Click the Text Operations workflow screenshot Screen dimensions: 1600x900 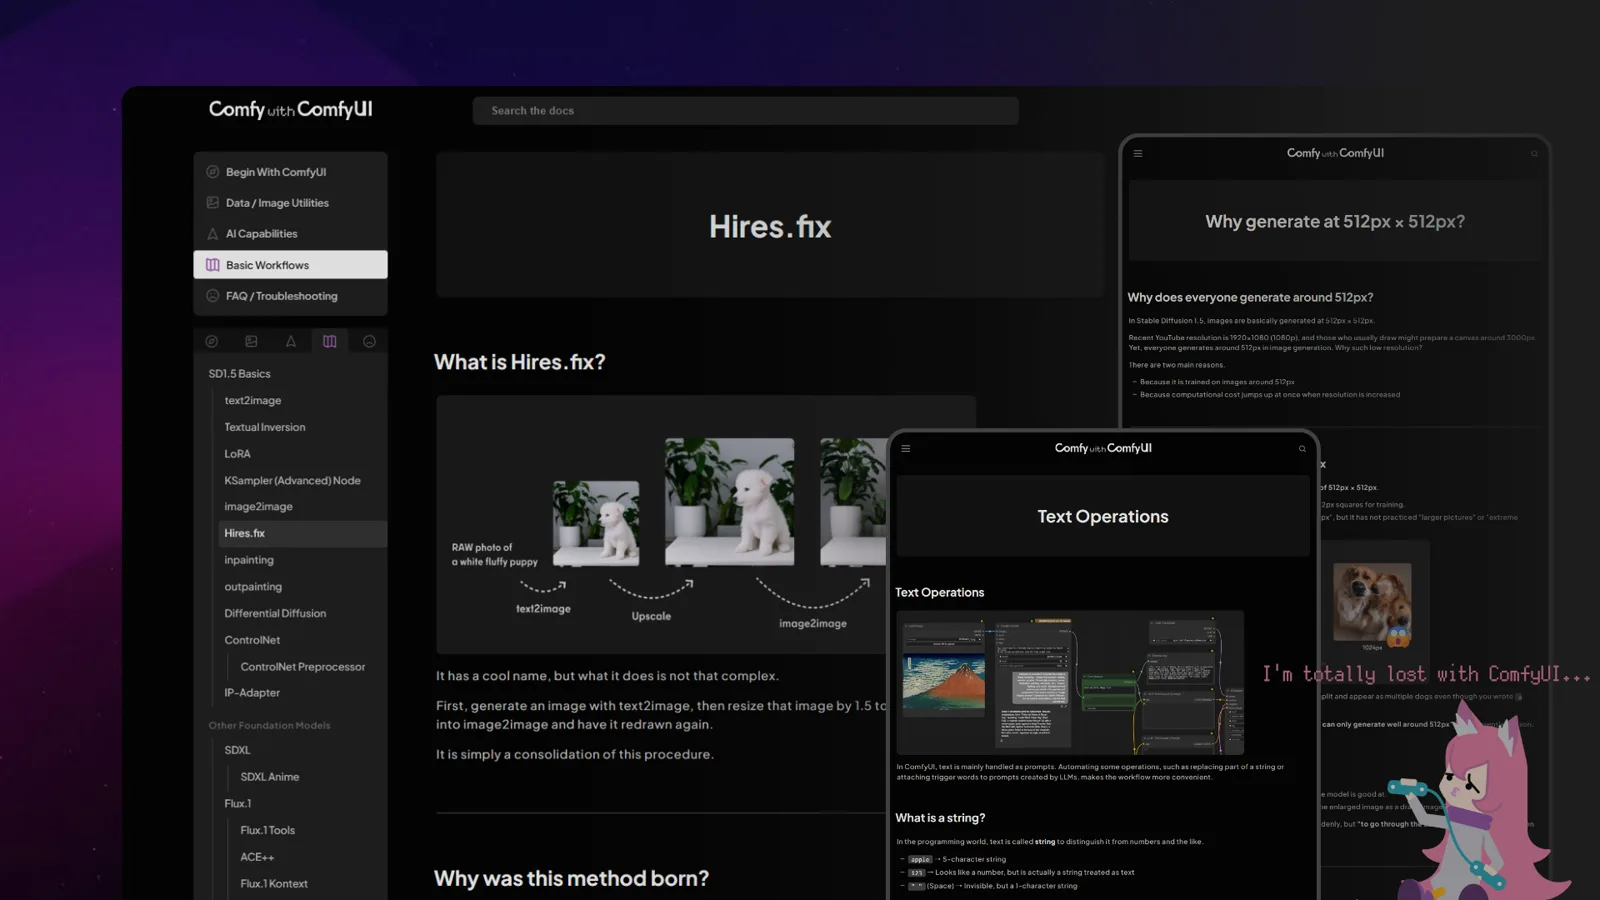1070,682
